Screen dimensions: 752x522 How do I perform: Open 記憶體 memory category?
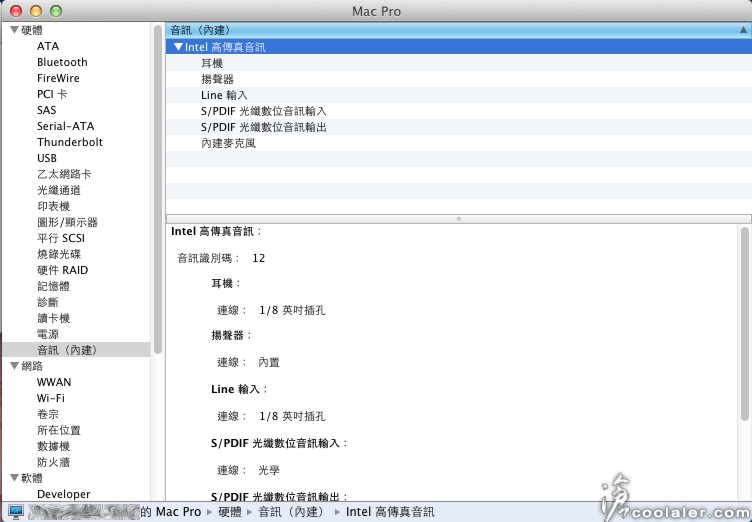(x=53, y=286)
